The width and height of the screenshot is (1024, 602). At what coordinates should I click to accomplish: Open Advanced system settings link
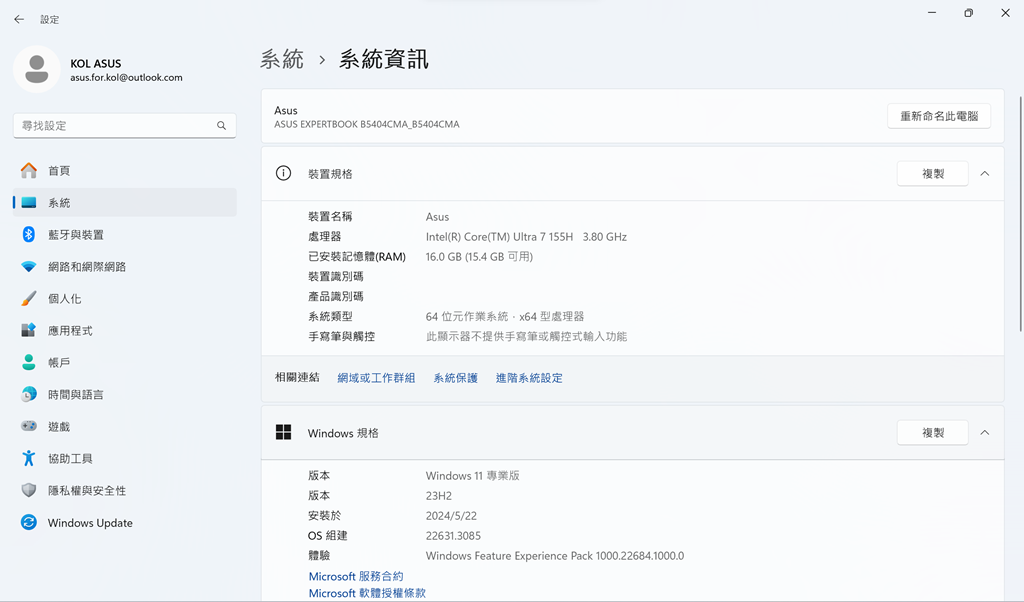pyautogui.click(x=529, y=378)
